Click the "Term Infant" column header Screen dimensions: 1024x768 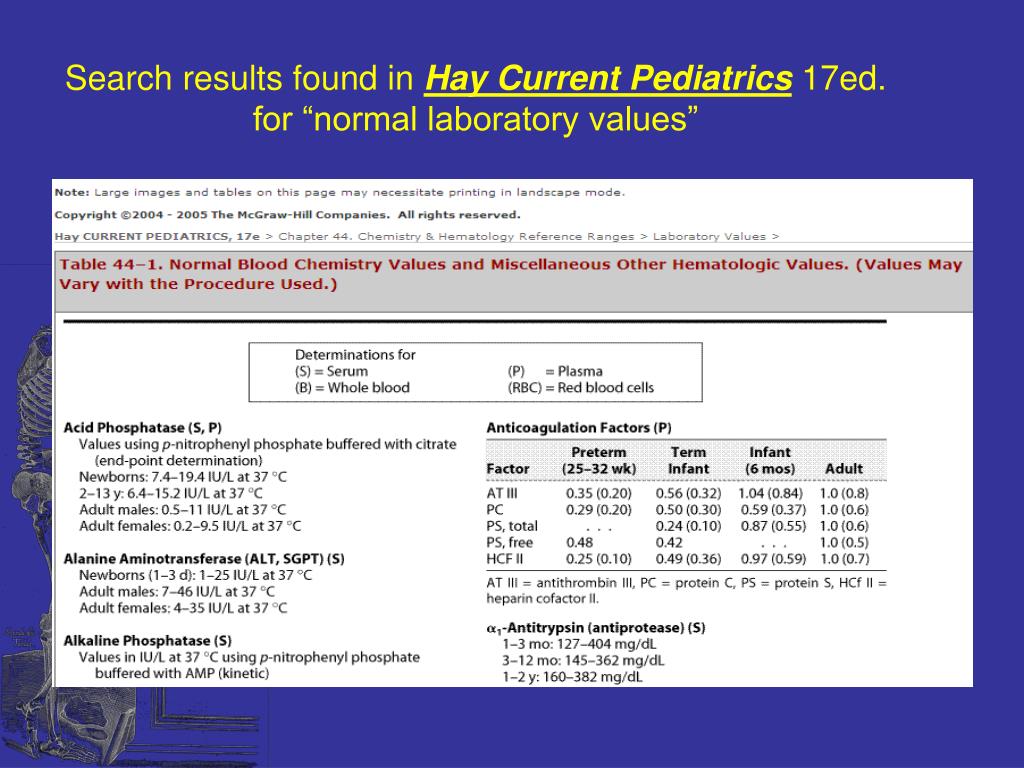point(688,460)
